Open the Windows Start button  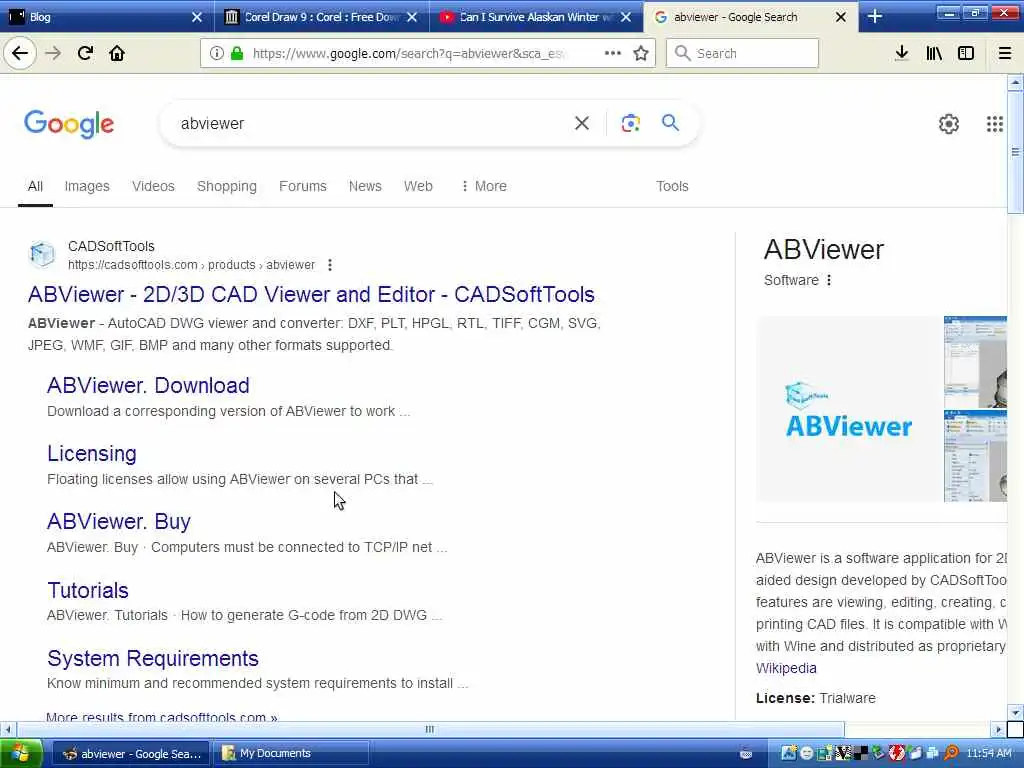(x=21, y=753)
